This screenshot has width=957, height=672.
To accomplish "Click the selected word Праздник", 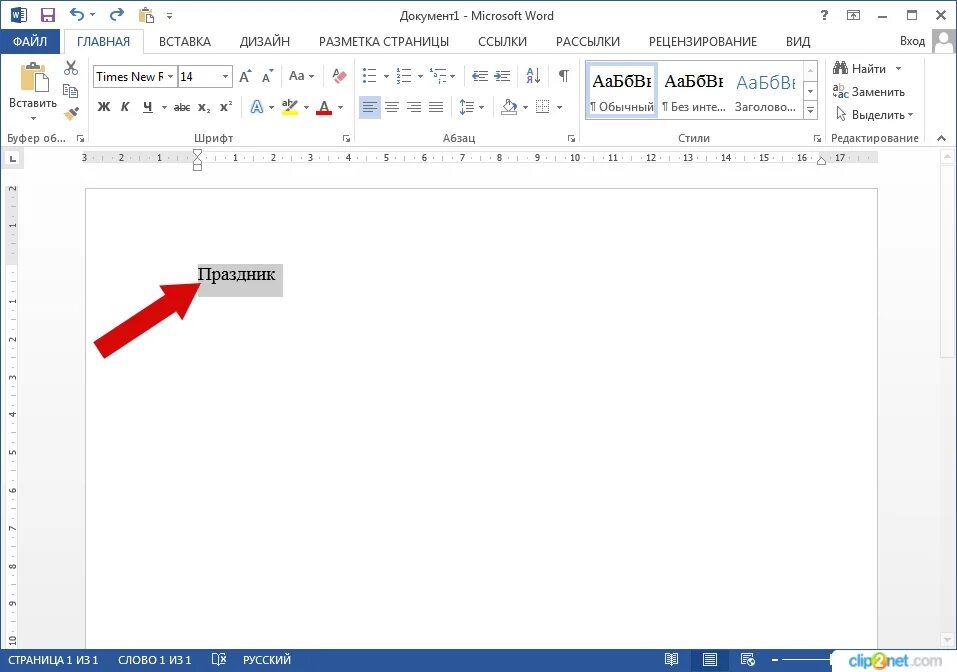I will tap(236, 274).
